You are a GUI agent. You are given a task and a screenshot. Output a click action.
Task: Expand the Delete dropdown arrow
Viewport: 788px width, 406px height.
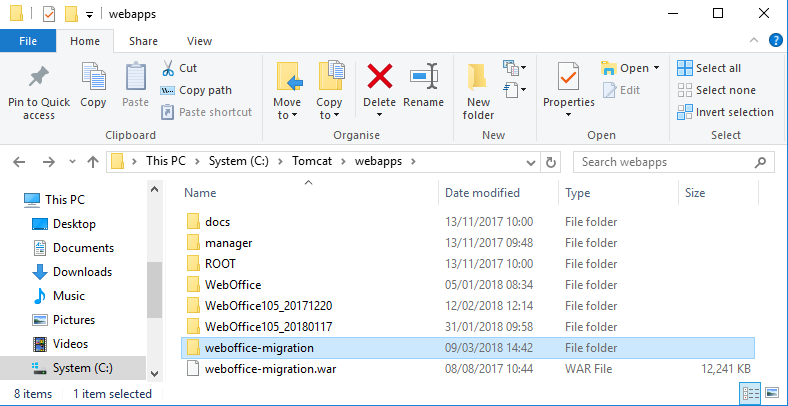click(380, 115)
